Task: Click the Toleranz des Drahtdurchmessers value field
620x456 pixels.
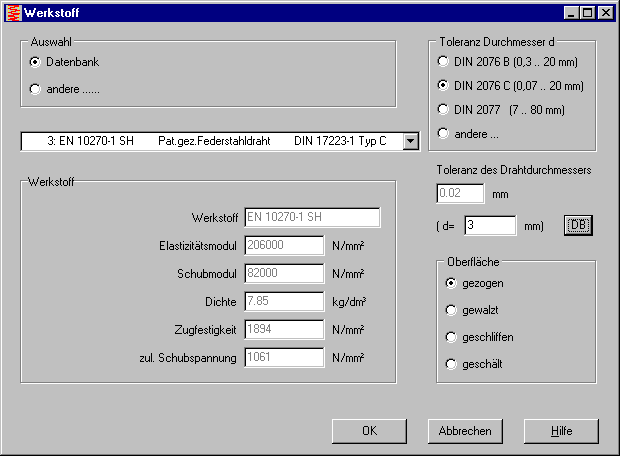Action: pos(460,193)
